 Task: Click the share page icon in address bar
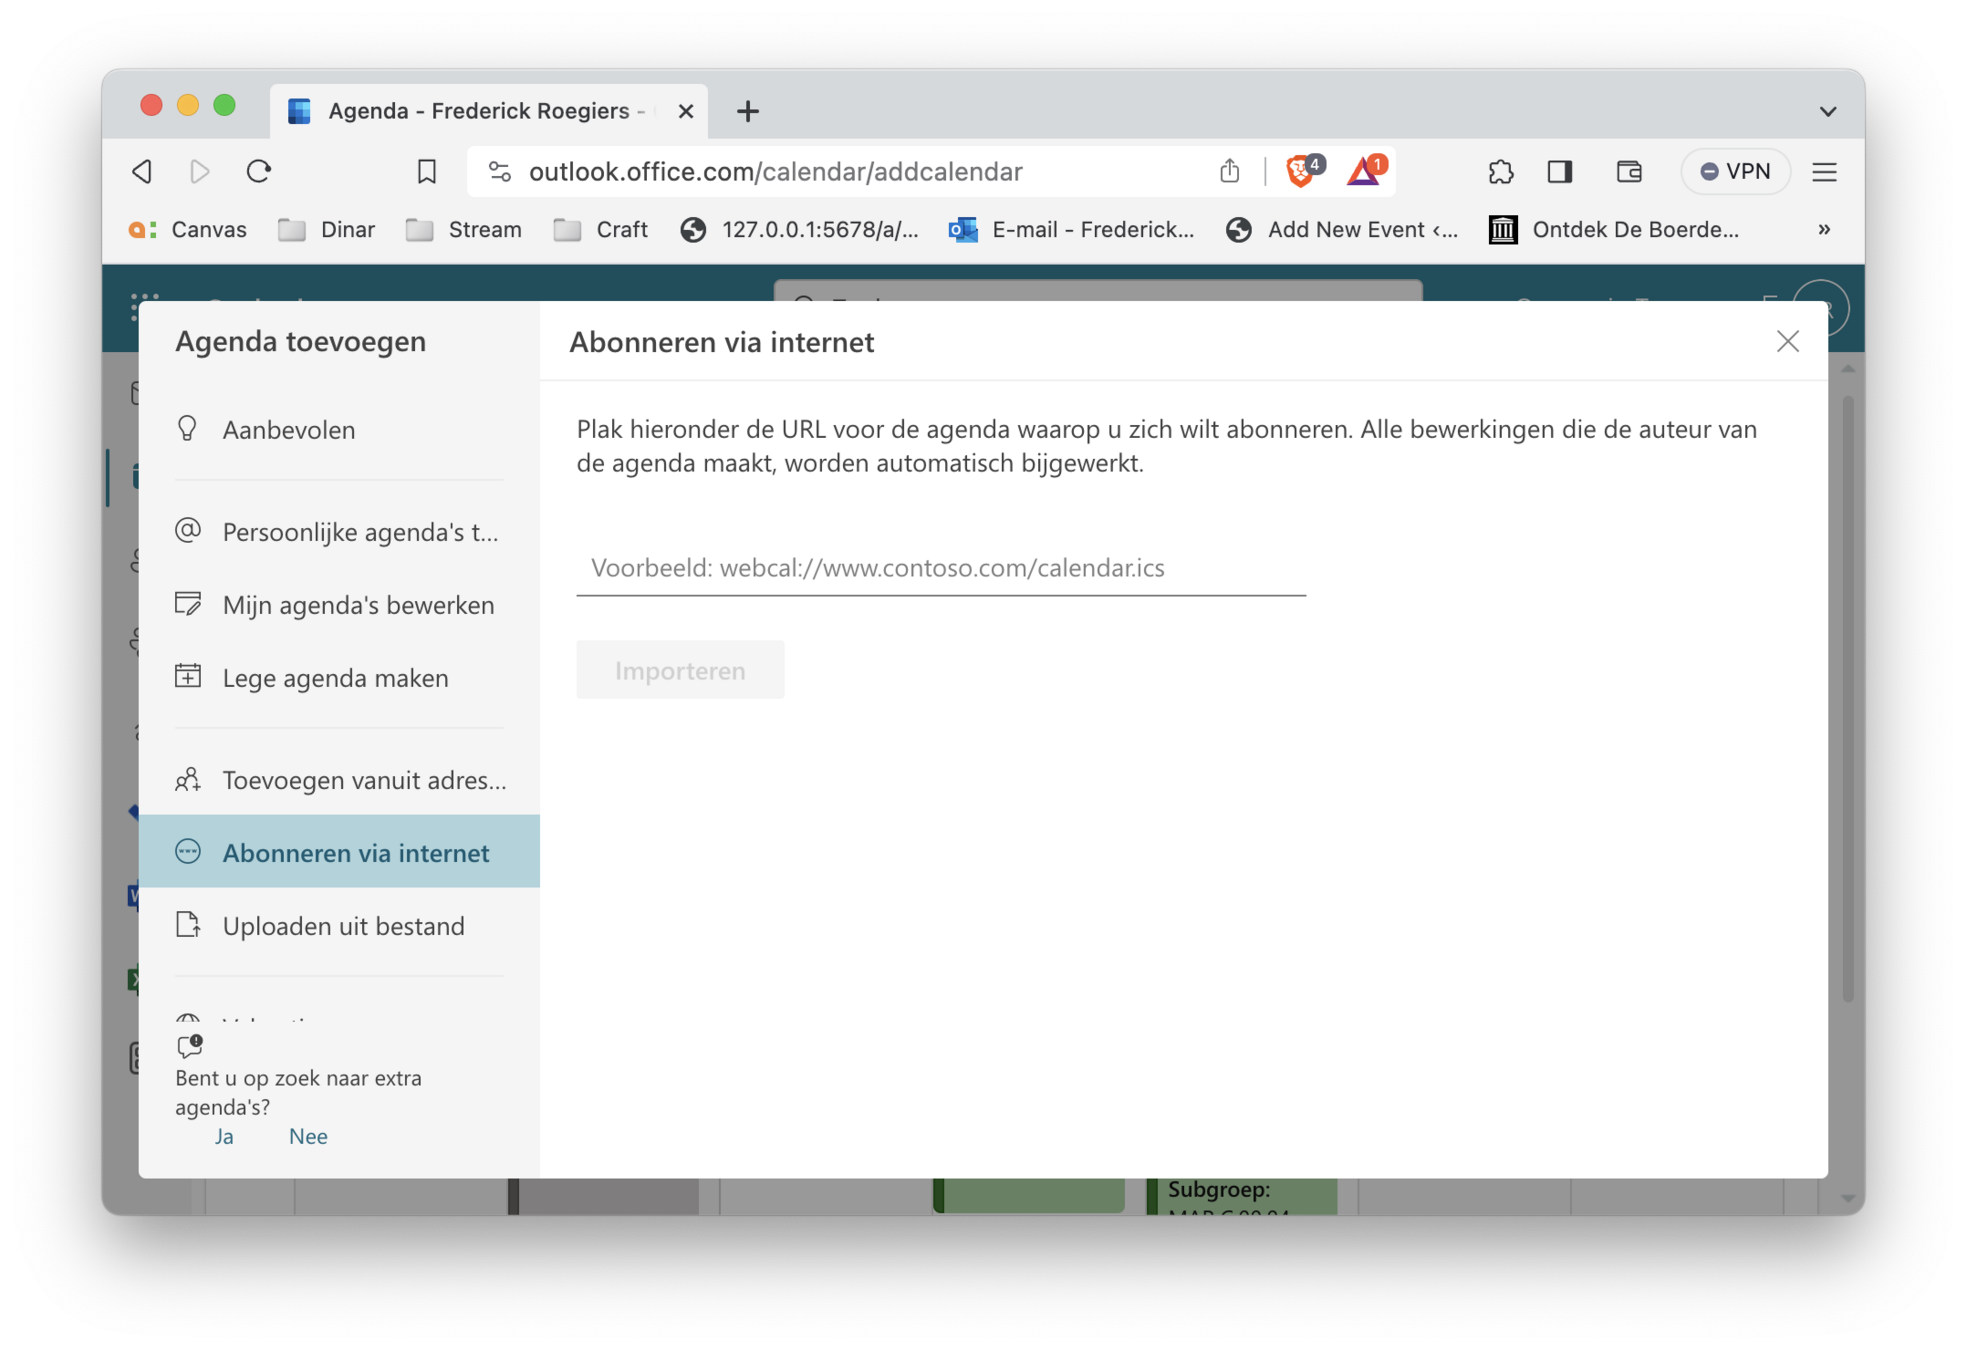pyautogui.click(x=1230, y=172)
